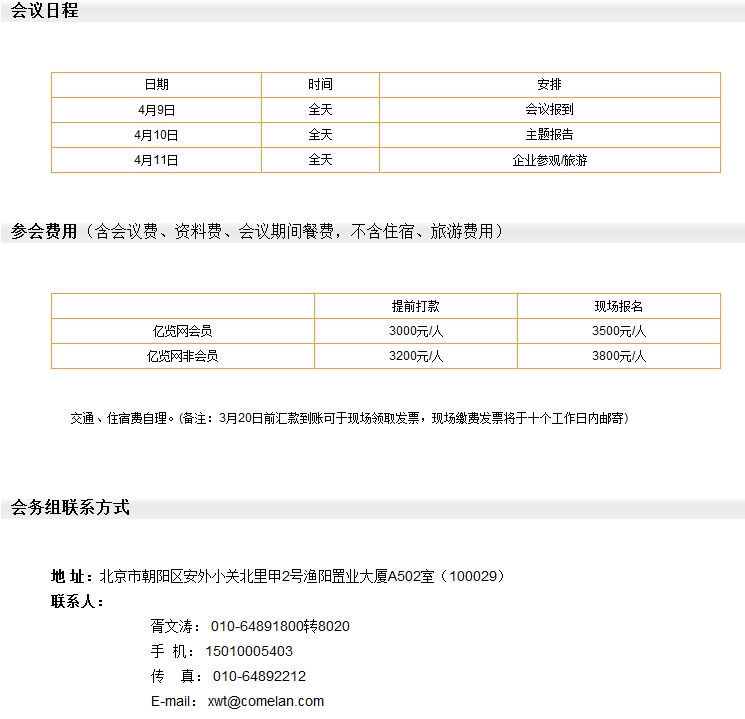Click the 会议日程 section heading

(44, 11)
